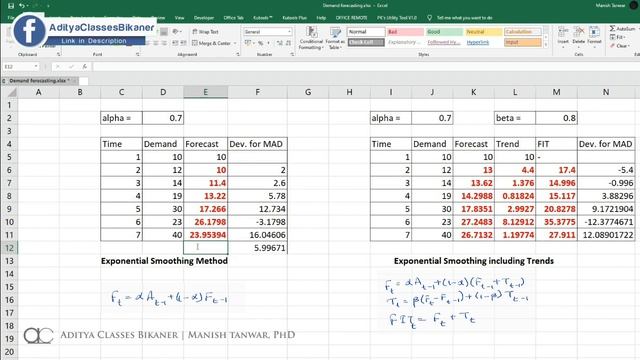Open the OFFICE REMOTE ribbon tab
Viewport: 640px width, 360px height.
(351, 18)
